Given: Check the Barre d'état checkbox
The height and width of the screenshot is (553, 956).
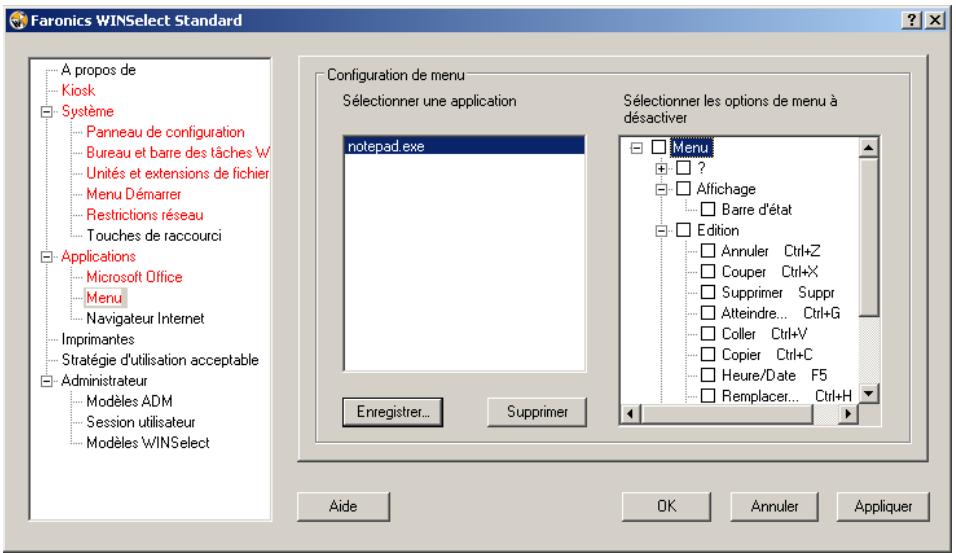Looking at the screenshot, I should (708, 209).
